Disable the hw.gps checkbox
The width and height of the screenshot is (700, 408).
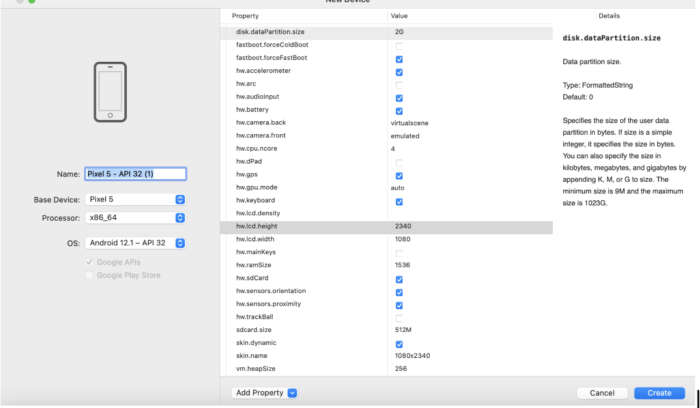coord(399,176)
